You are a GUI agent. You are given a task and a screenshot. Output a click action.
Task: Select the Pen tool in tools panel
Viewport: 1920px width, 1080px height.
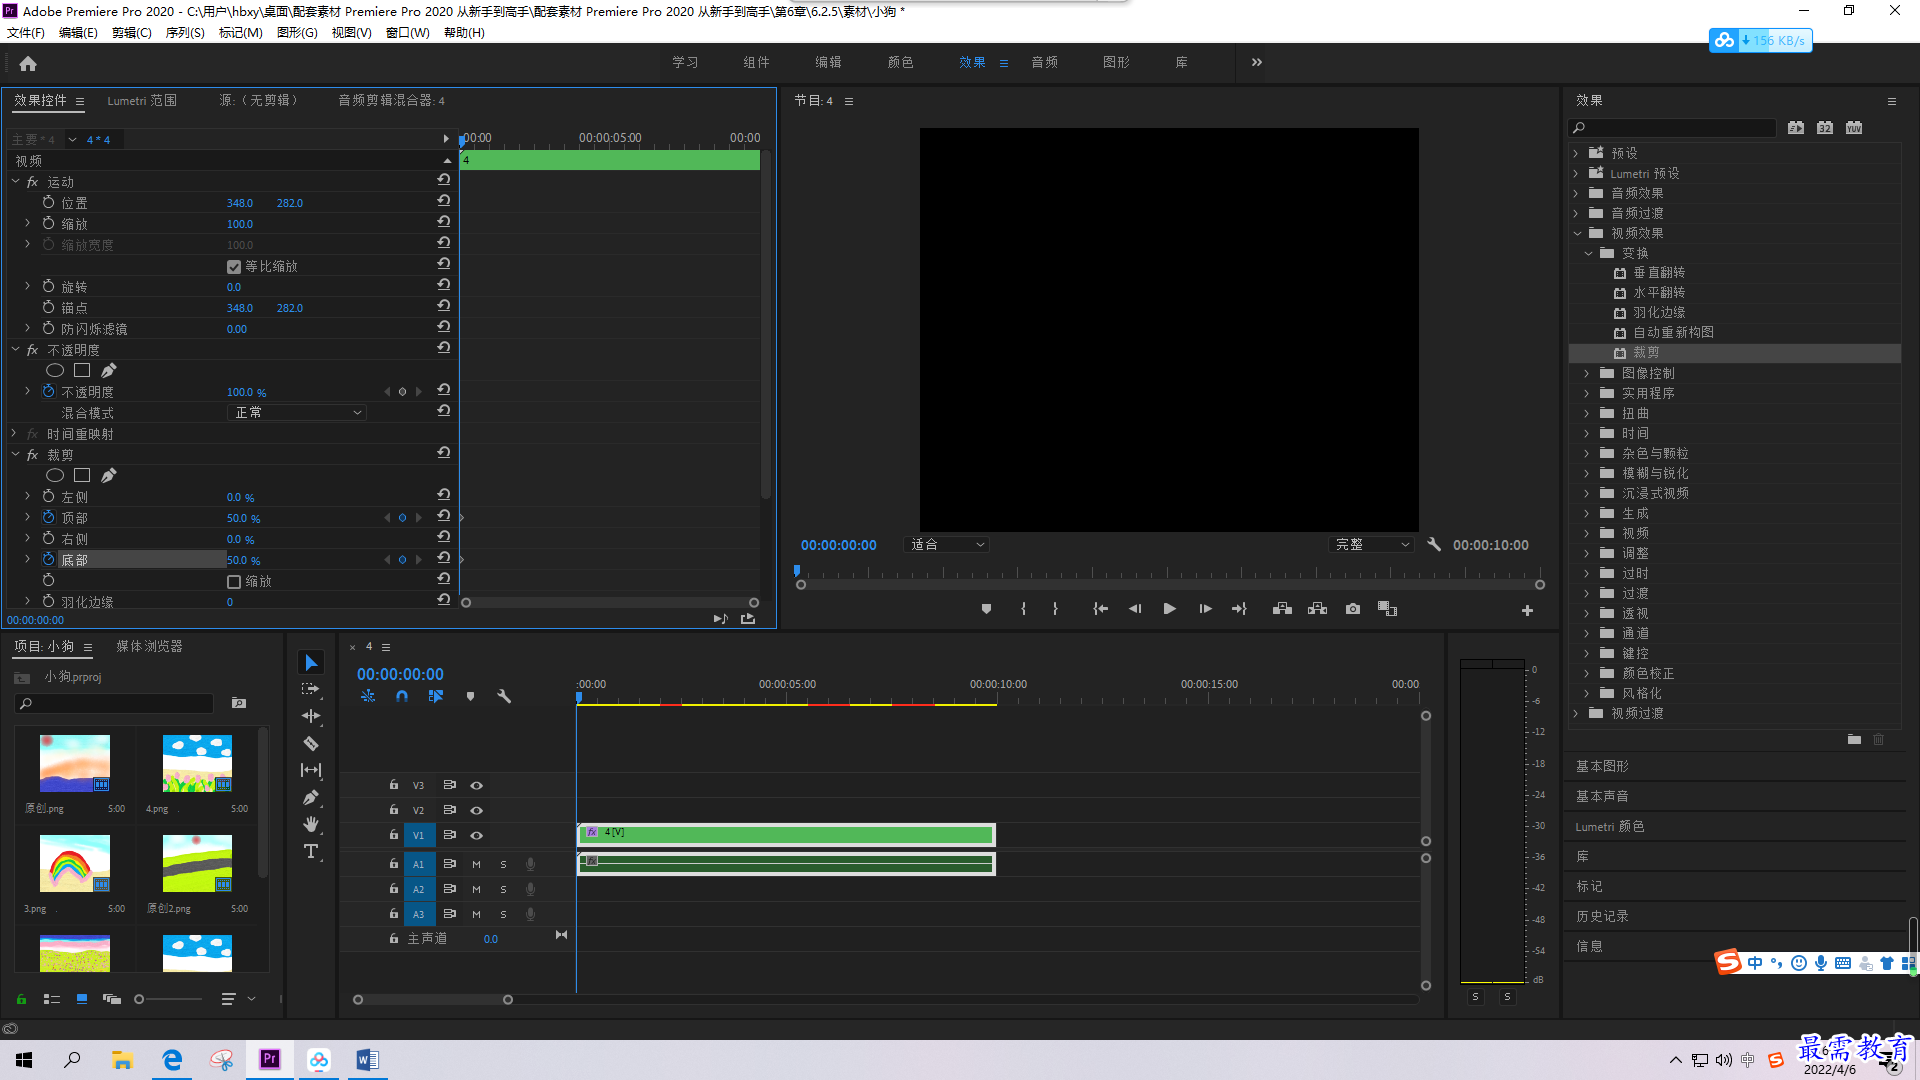click(x=311, y=797)
